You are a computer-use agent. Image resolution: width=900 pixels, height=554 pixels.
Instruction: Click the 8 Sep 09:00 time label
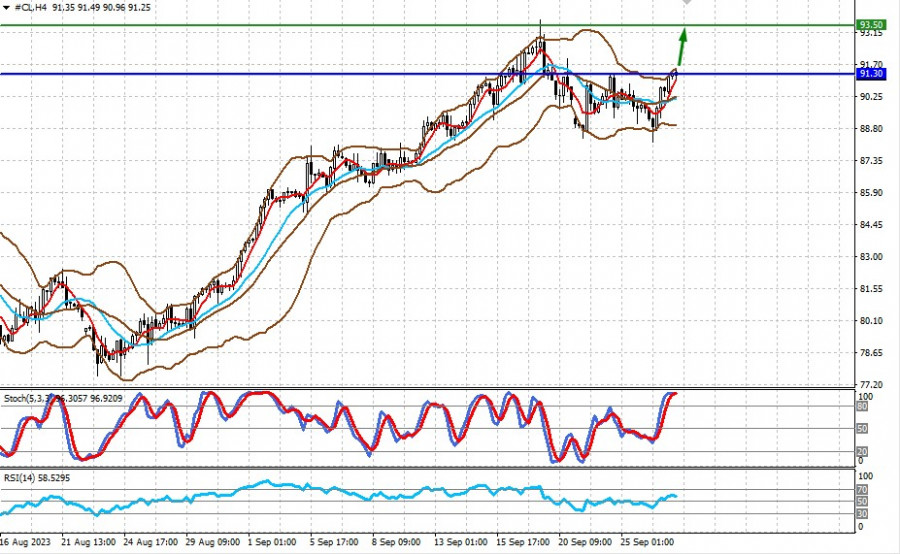(x=396, y=542)
